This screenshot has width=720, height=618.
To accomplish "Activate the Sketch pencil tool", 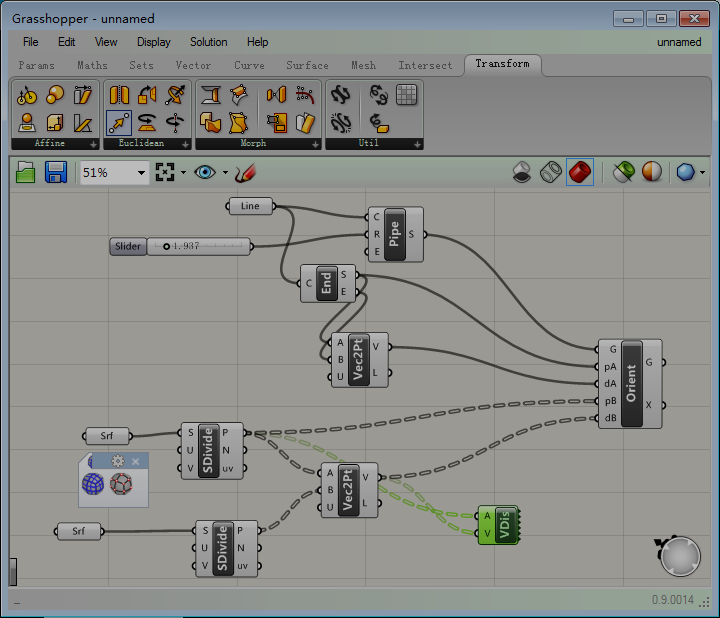I will coord(245,173).
